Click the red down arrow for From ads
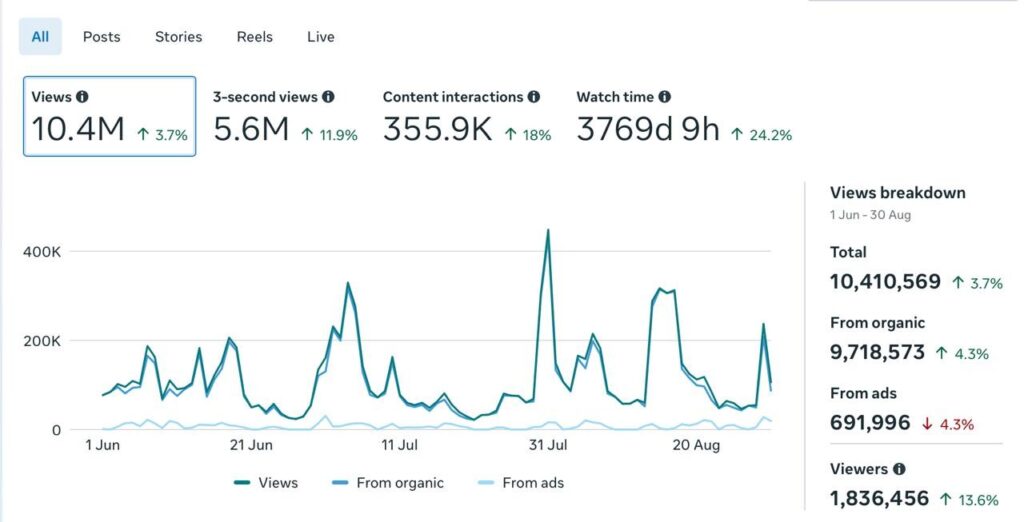The width and height of the screenshot is (1024, 522). (927, 424)
